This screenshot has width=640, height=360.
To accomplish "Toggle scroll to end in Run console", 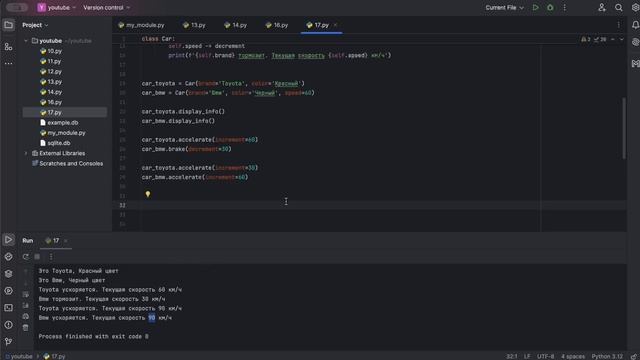I will click(25, 305).
